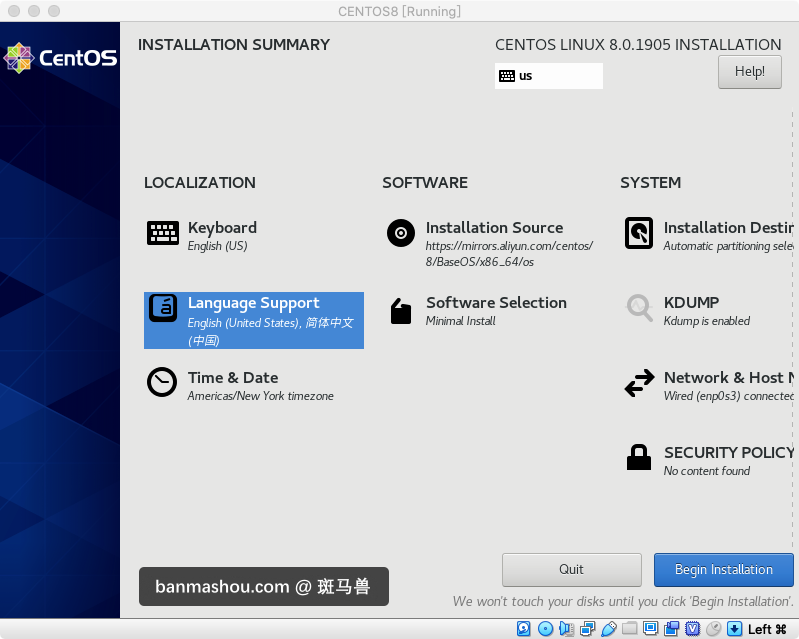Click the Language Support heading
This screenshot has width=799, height=639.
(x=254, y=303)
